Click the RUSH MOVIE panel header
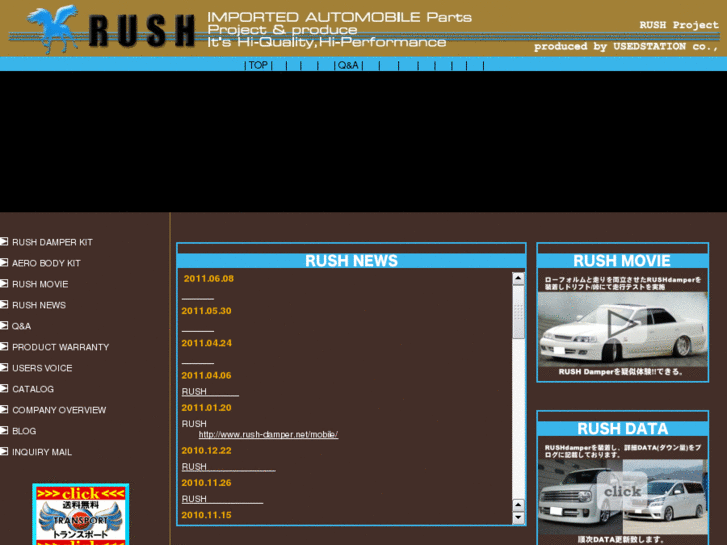 pyautogui.click(x=622, y=261)
